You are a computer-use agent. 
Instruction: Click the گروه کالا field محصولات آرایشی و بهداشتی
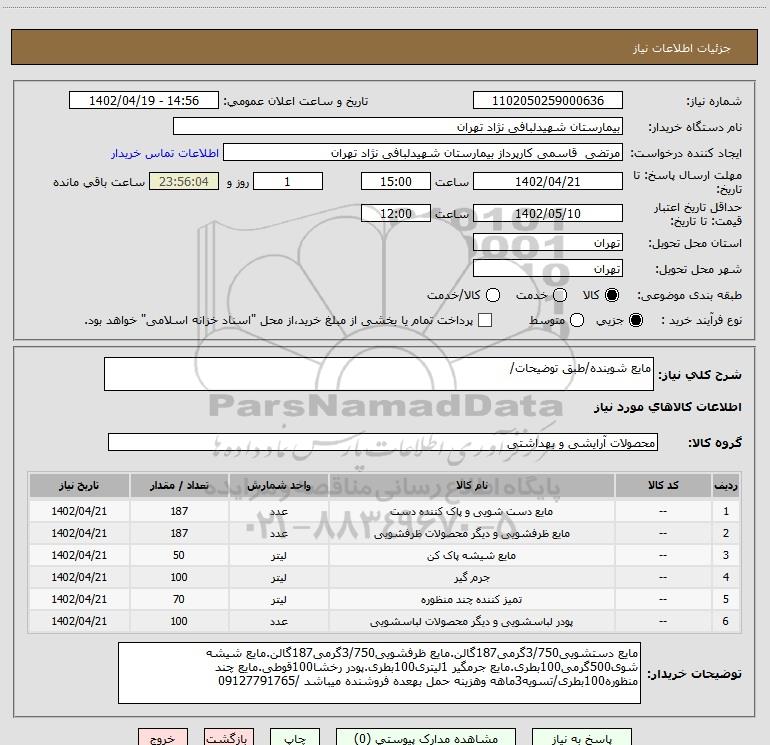tap(383, 442)
